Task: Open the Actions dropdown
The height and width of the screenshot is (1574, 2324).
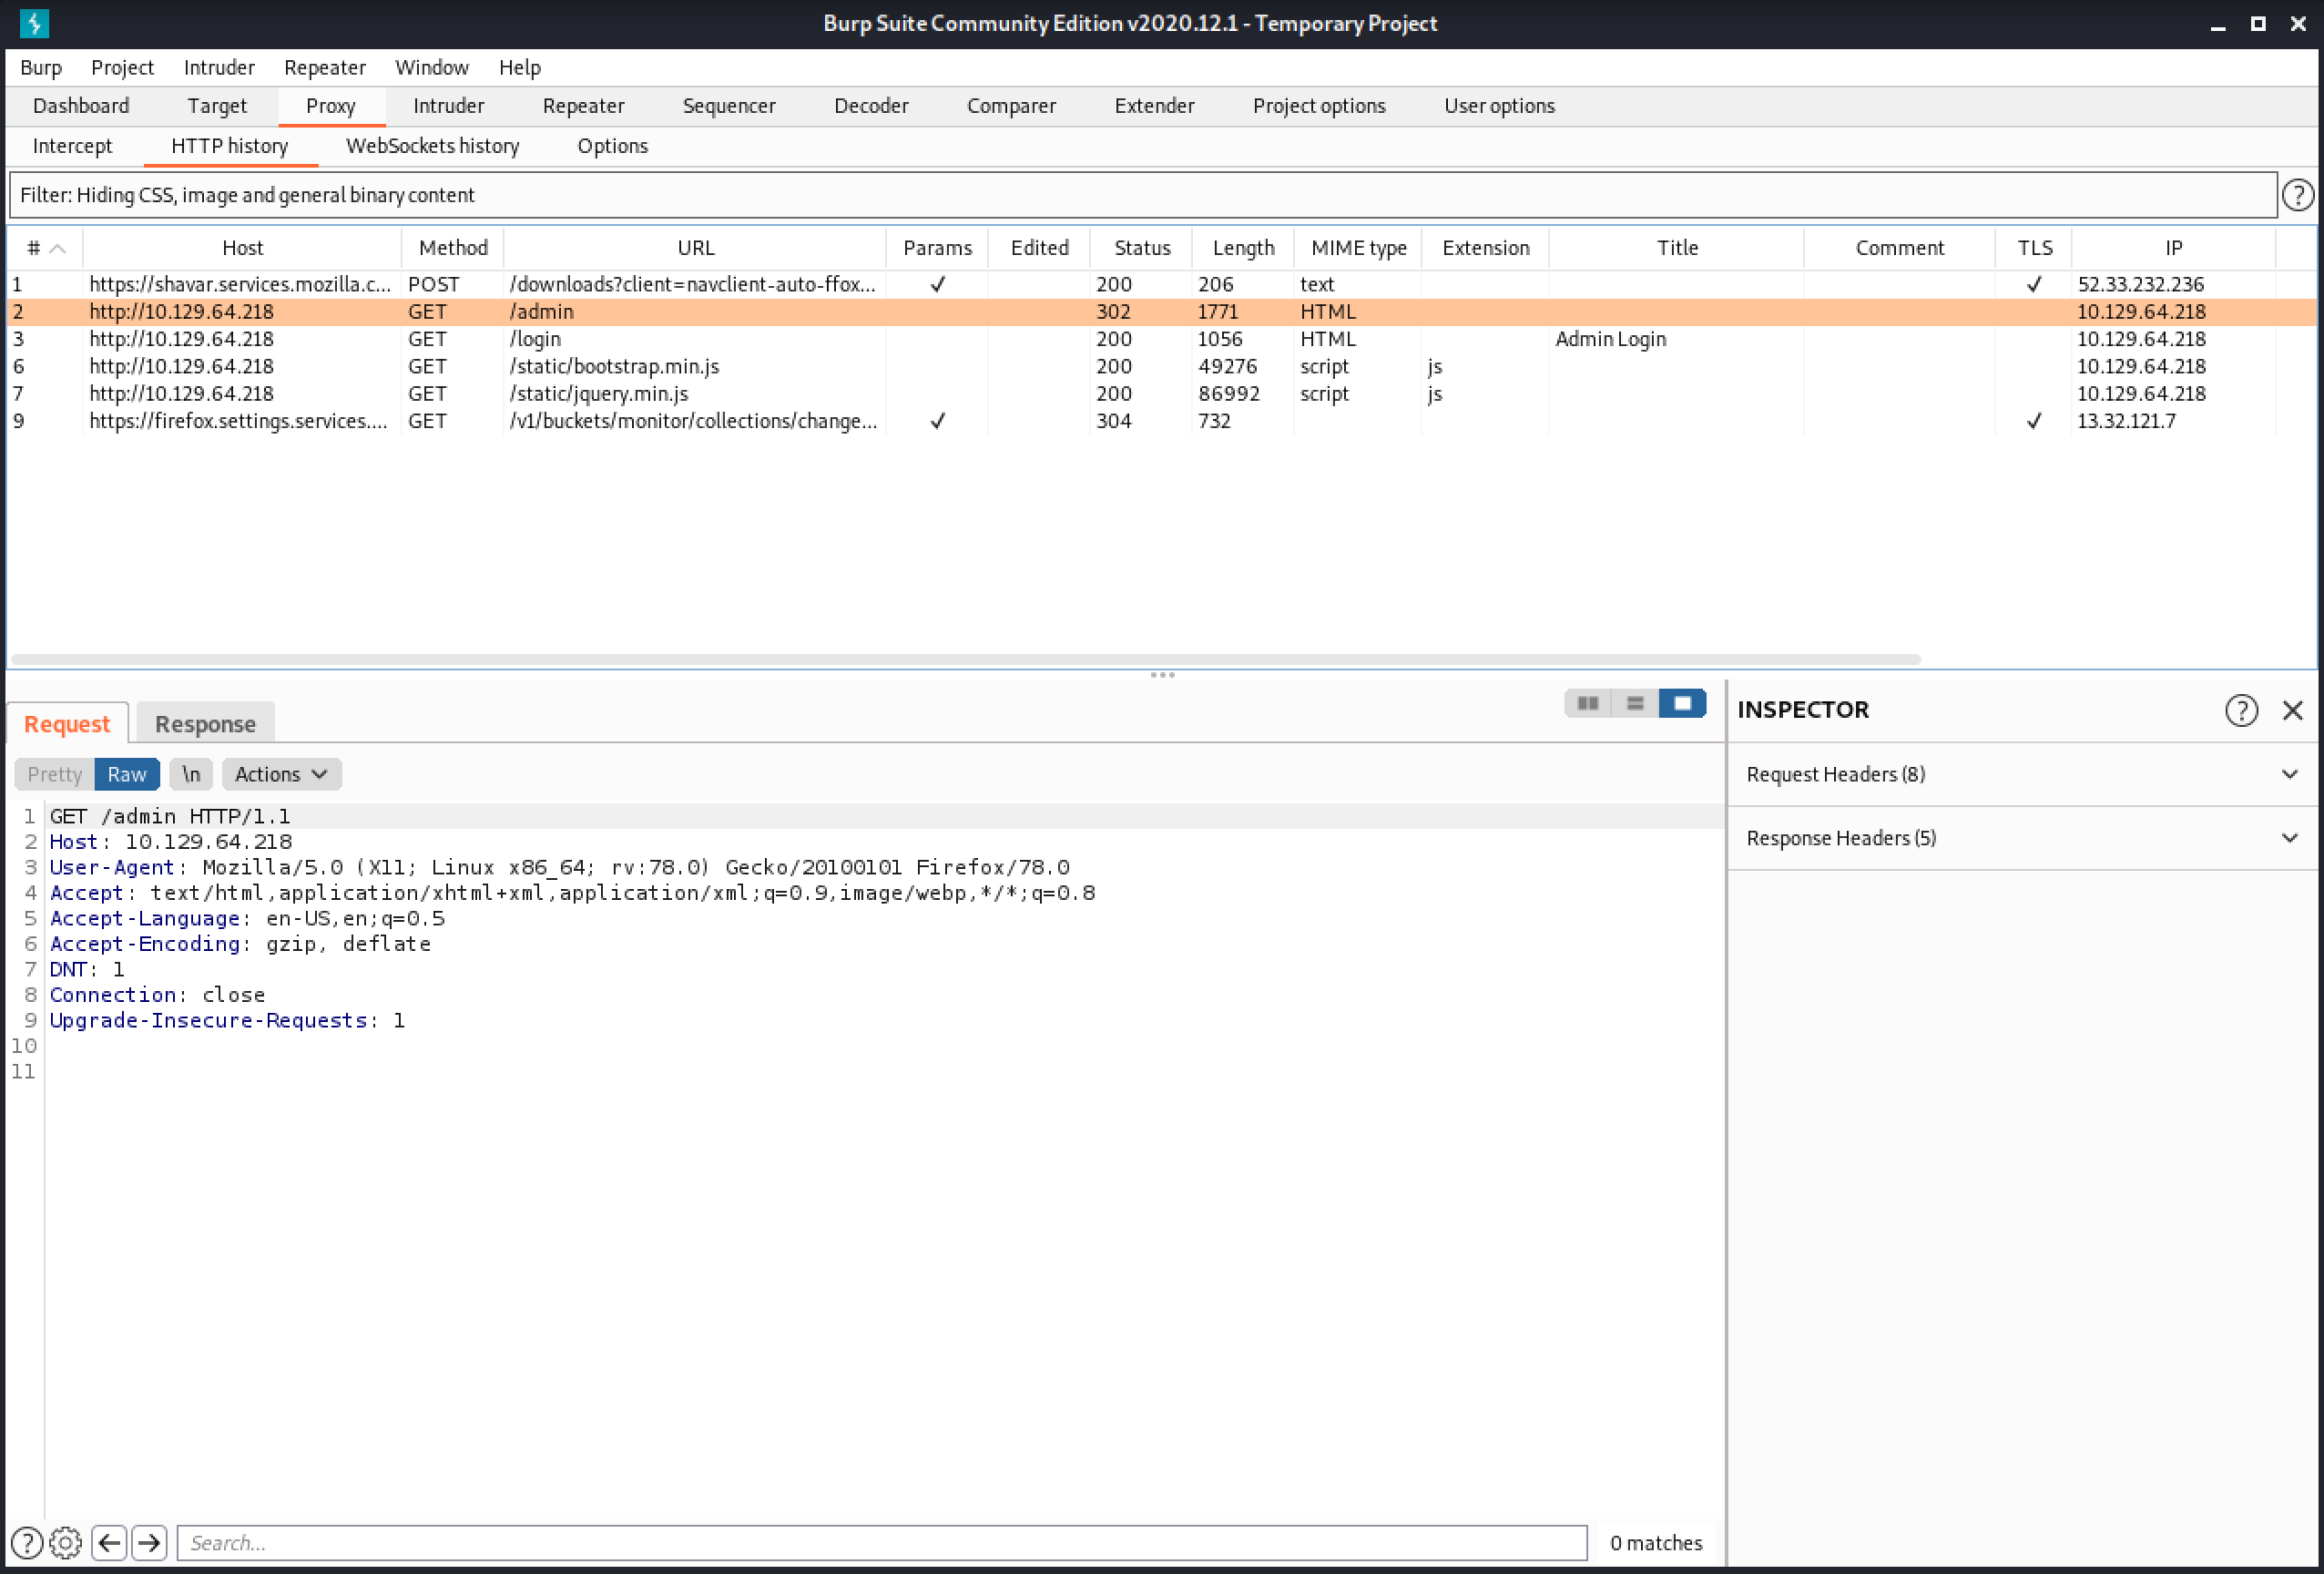Action: coord(281,774)
